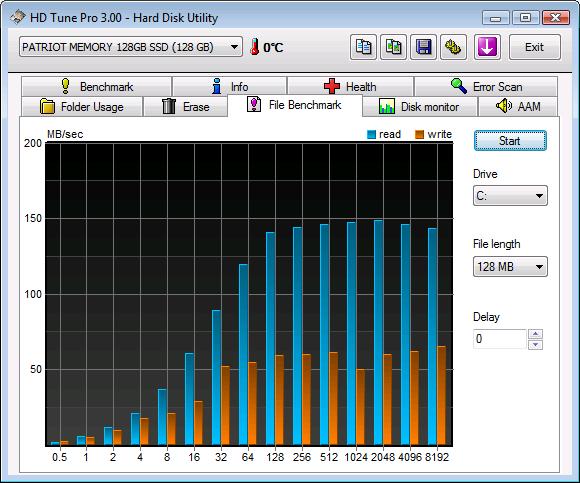This screenshot has width=580, height=483.
Task: Click the orange write legend swatch
Action: click(x=419, y=134)
